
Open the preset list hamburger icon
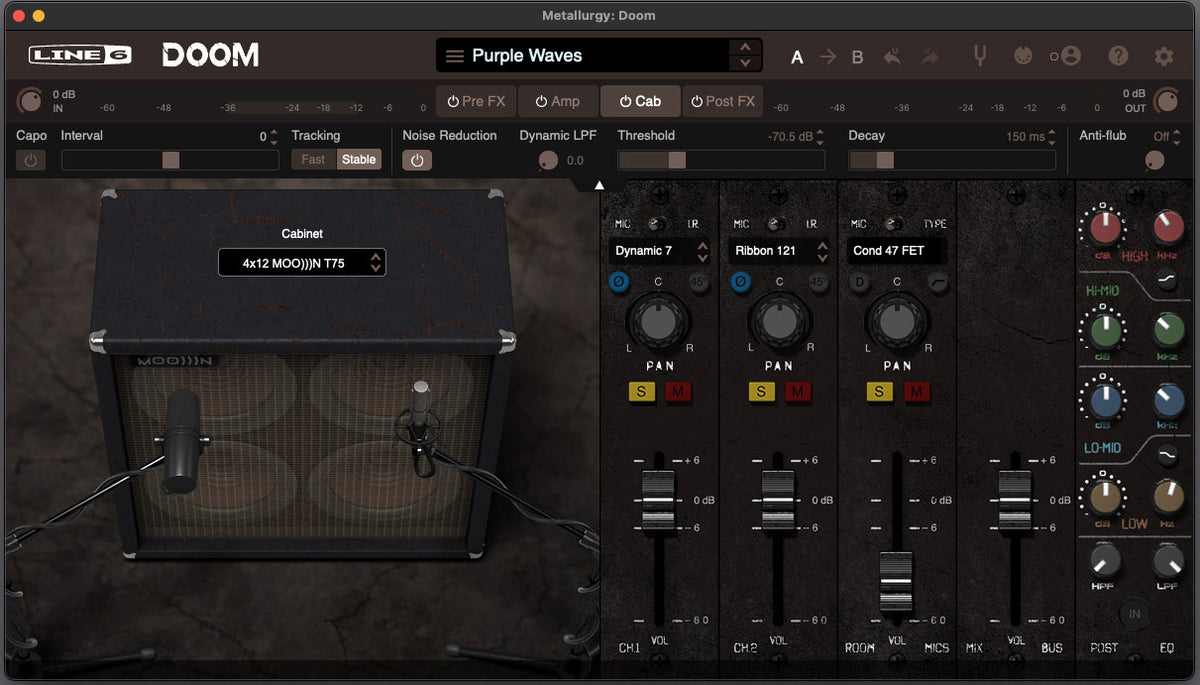click(455, 56)
